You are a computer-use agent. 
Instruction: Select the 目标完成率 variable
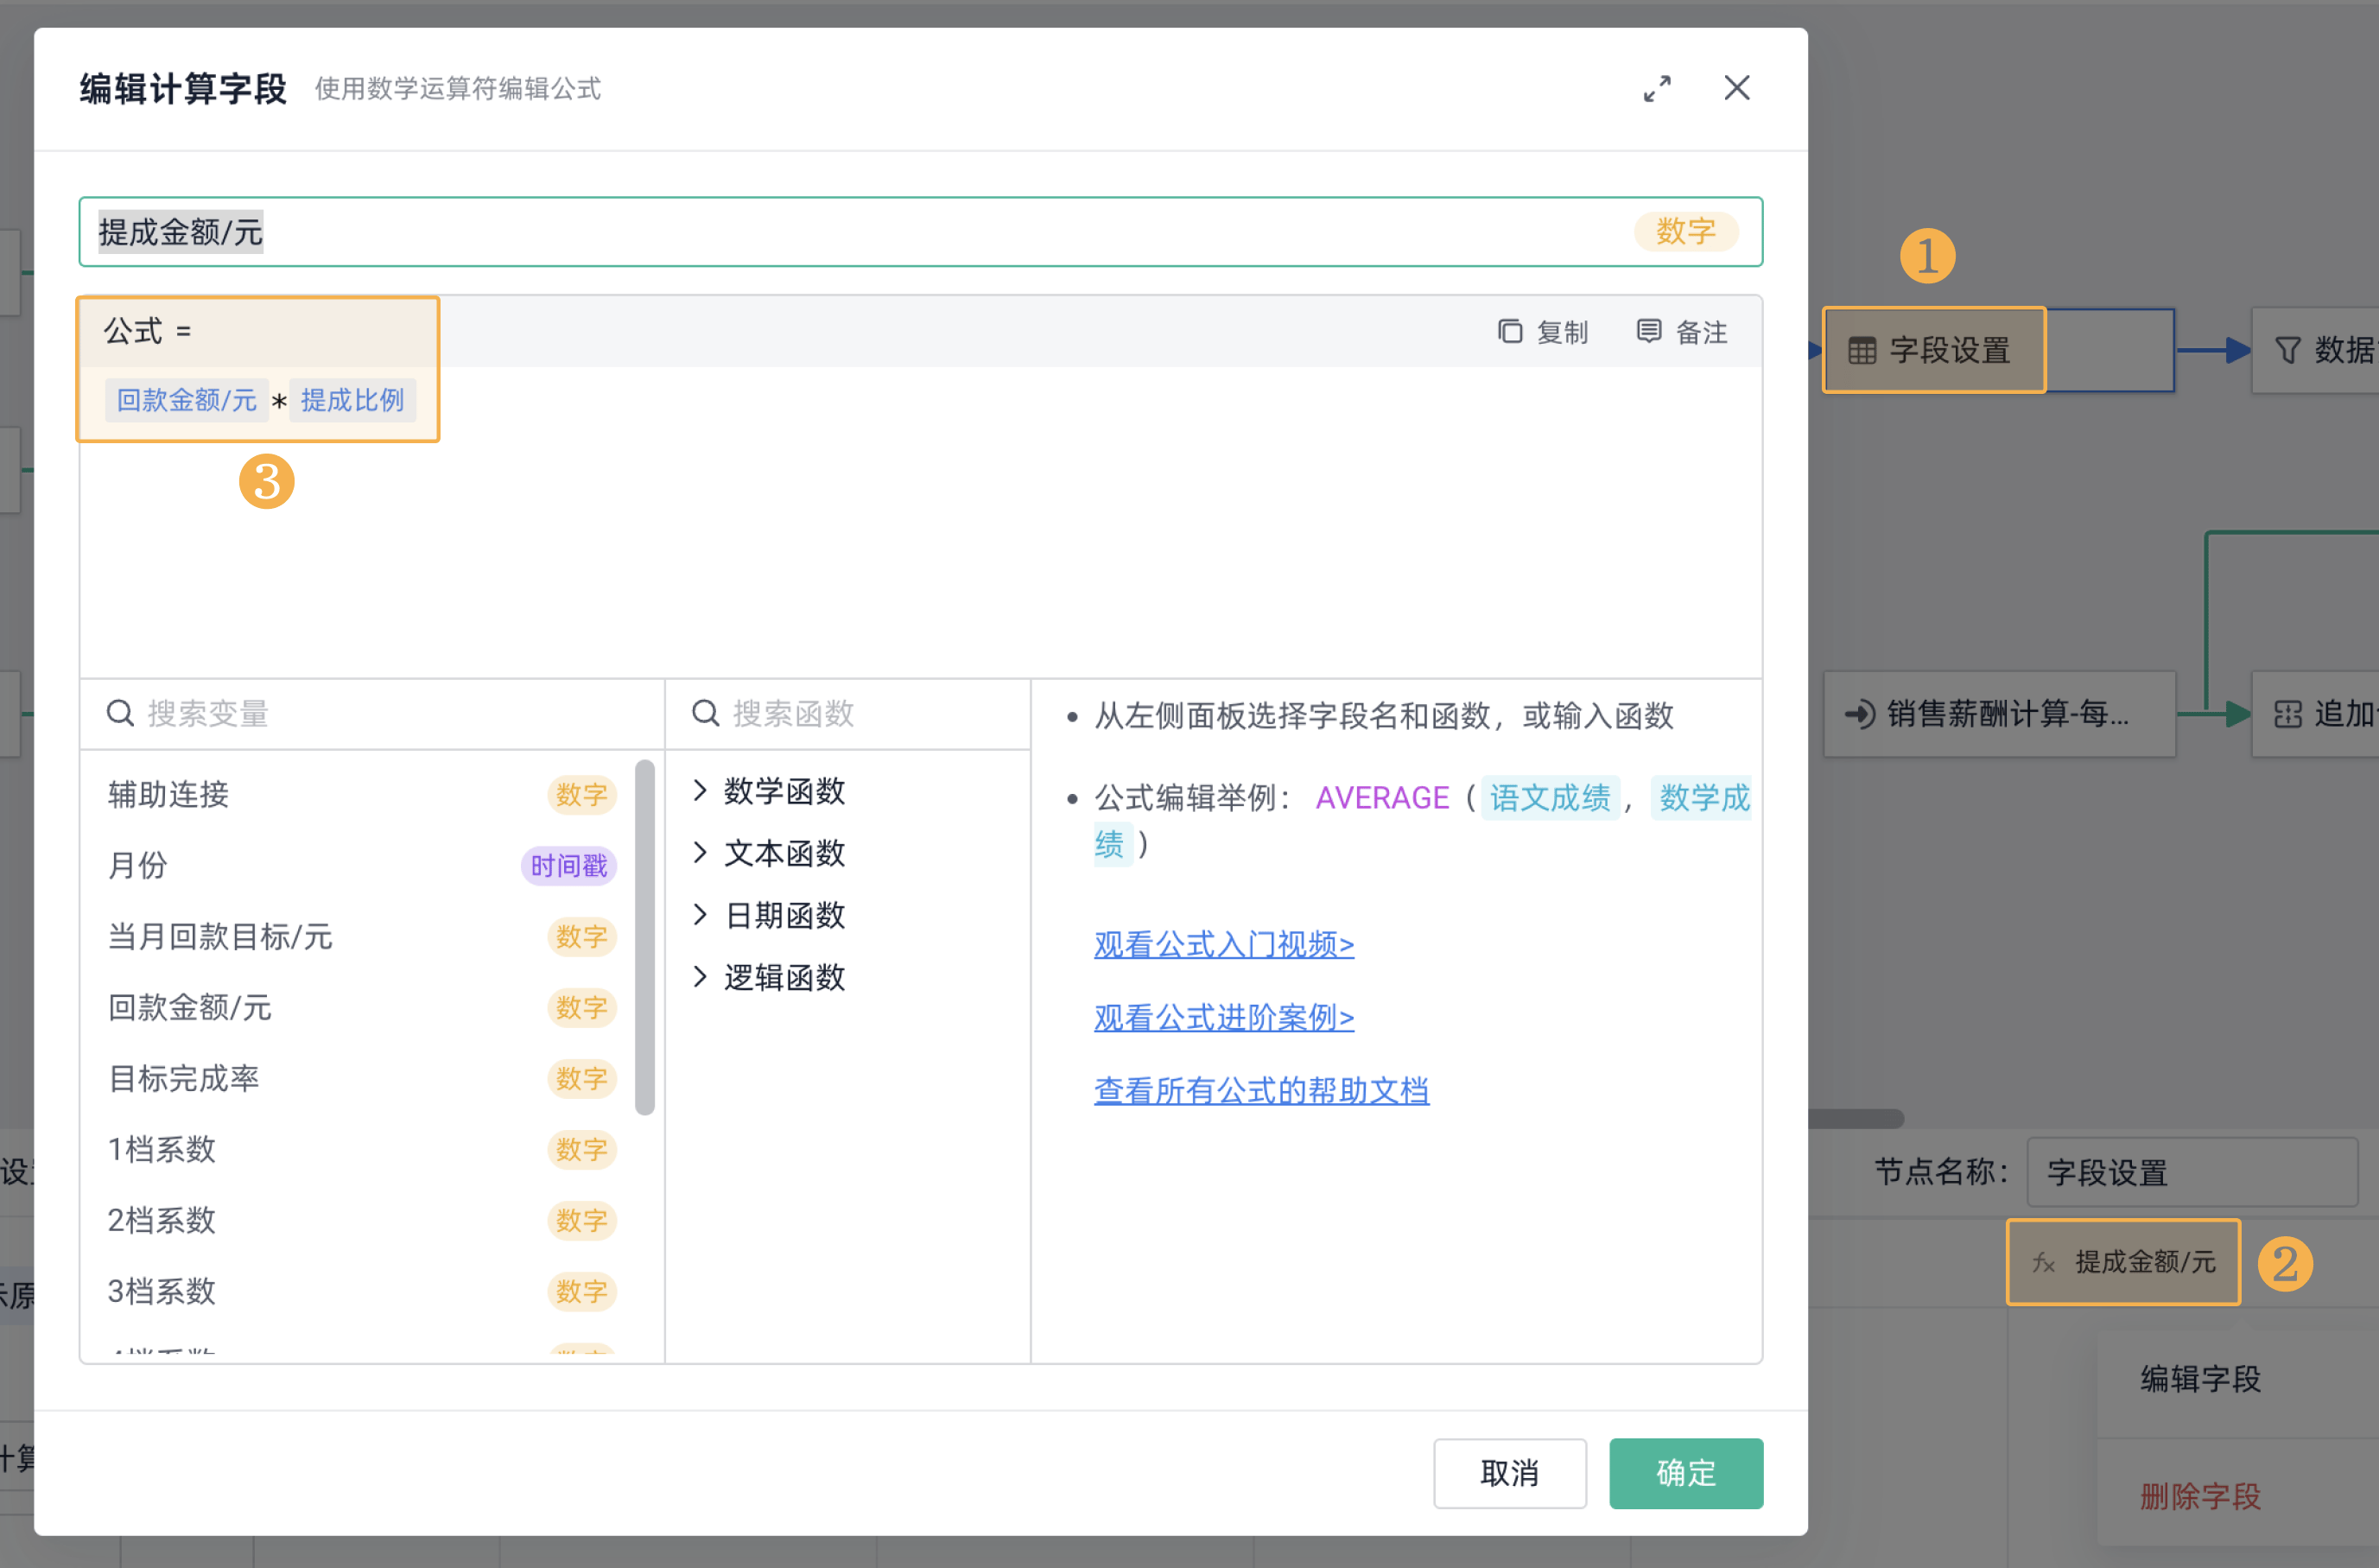[184, 1078]
